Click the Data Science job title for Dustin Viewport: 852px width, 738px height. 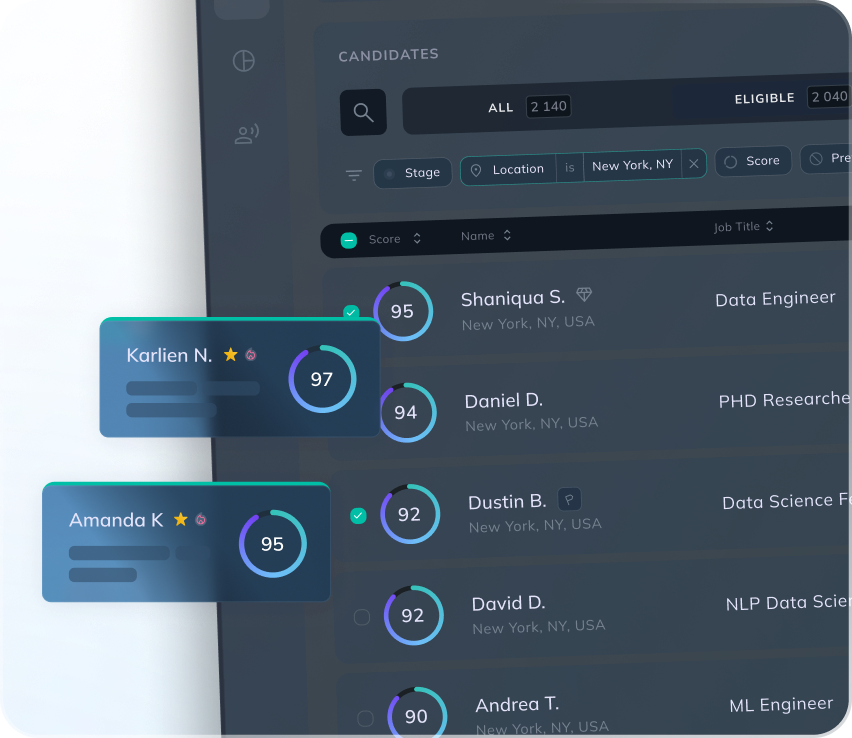click(787, 501)
